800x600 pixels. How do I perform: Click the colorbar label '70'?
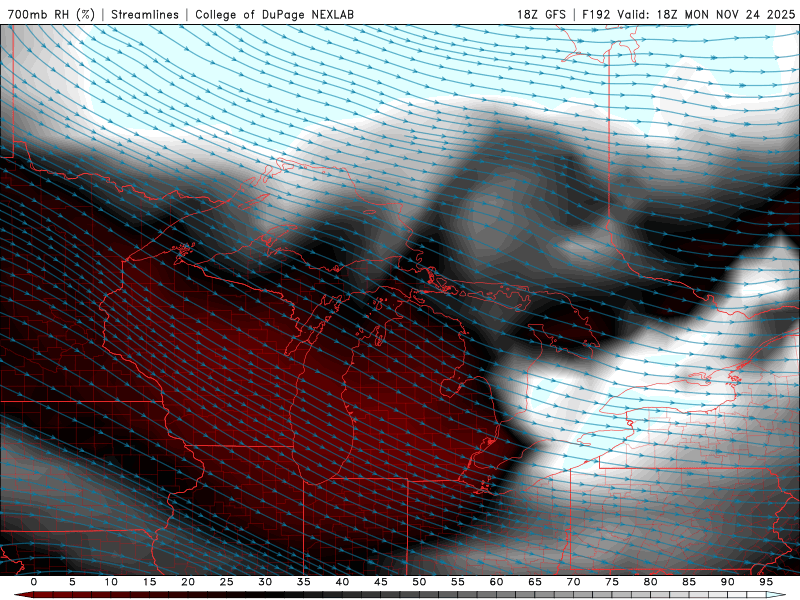pos(573,582)
